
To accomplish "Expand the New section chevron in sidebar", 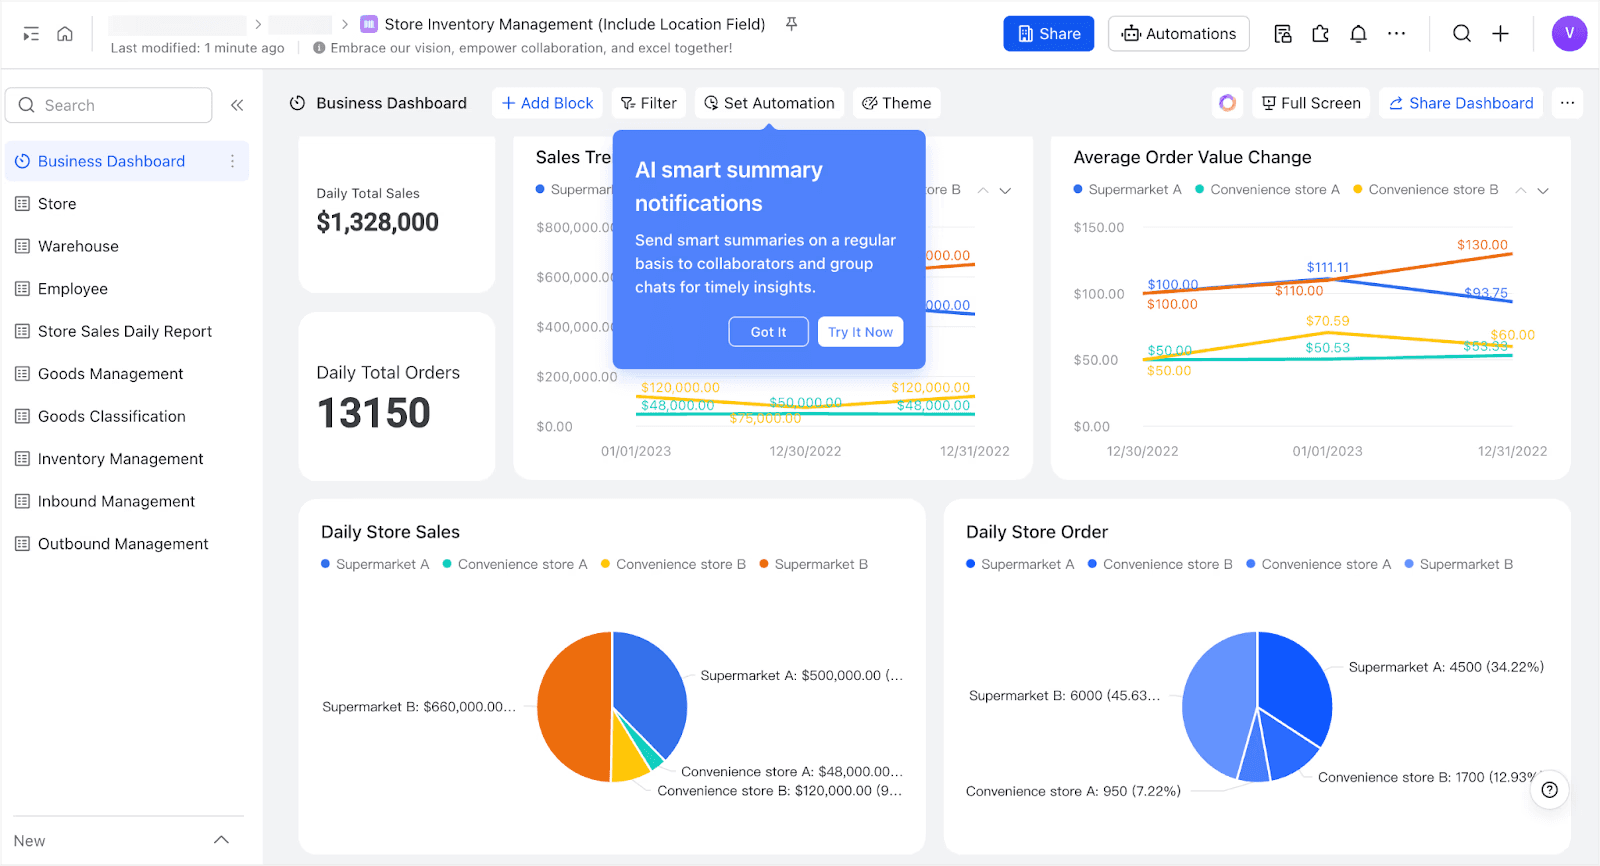I will (x=222, y=840).
